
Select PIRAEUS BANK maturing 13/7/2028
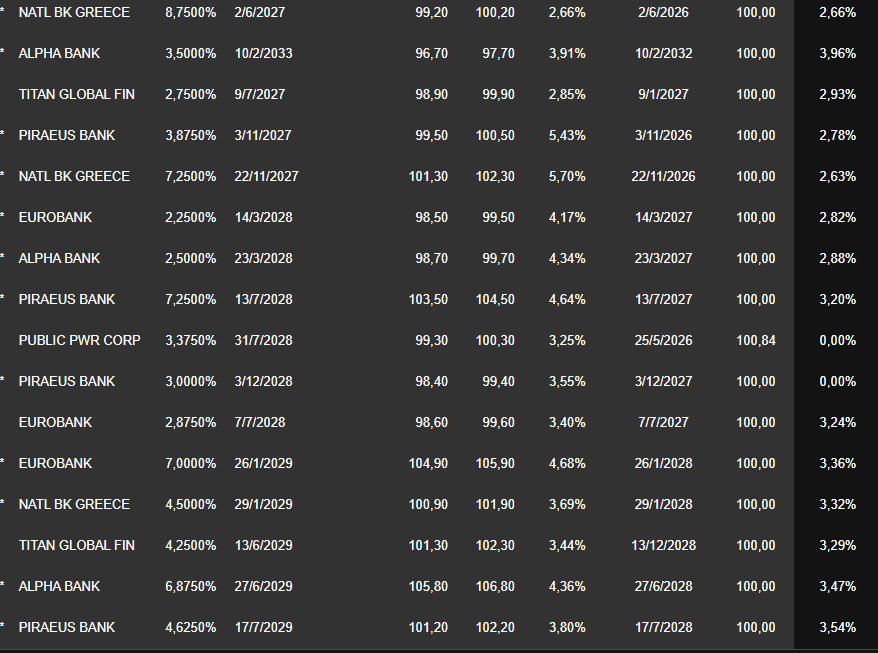[x=67, y=298]
